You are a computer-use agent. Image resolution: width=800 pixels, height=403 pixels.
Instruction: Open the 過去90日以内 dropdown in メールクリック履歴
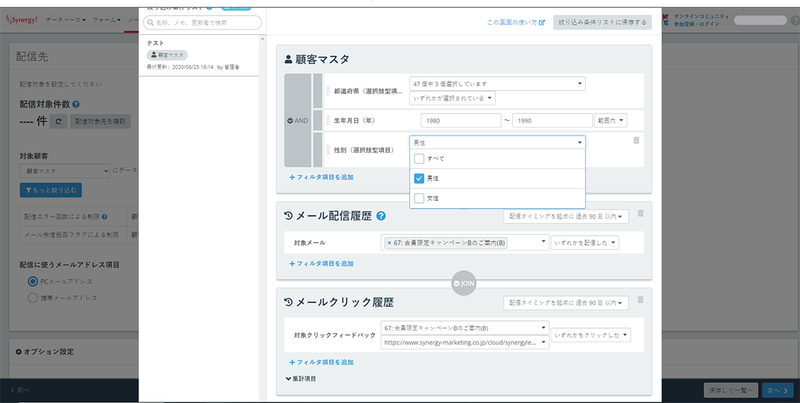coord(566,303)
